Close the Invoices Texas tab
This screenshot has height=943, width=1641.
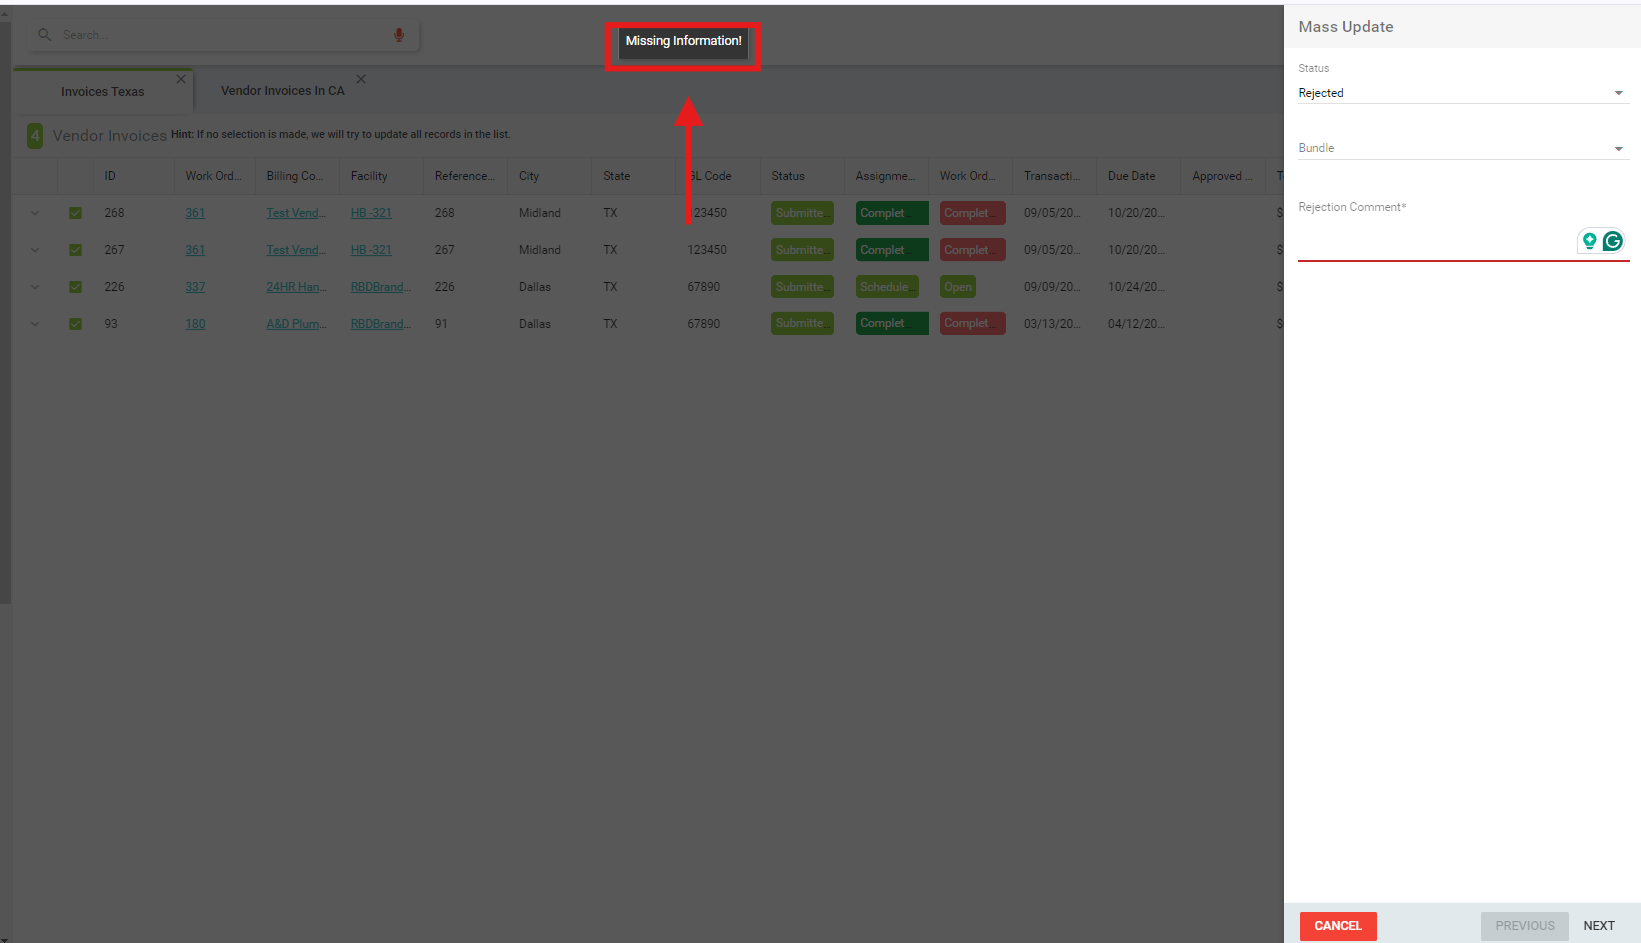pyautogui.click(x=181, y=79)
